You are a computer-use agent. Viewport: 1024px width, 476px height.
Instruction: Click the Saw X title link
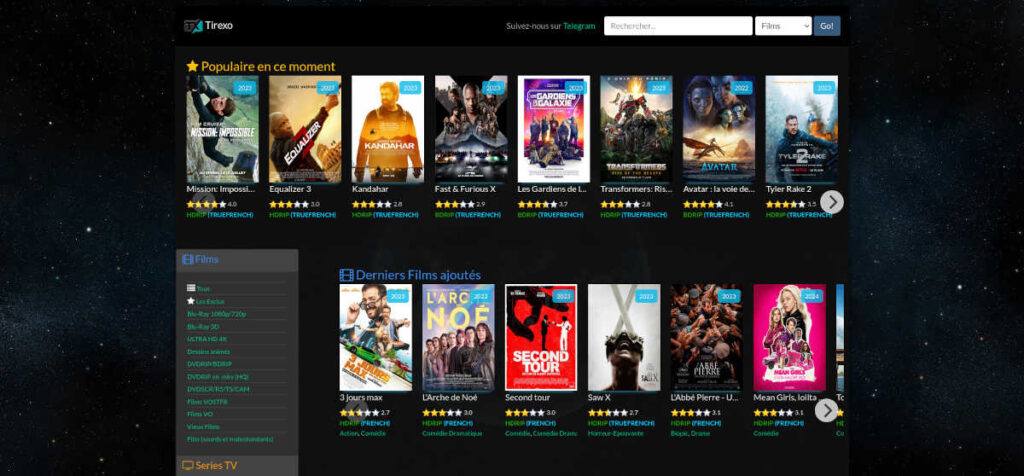tap(599, 398)
